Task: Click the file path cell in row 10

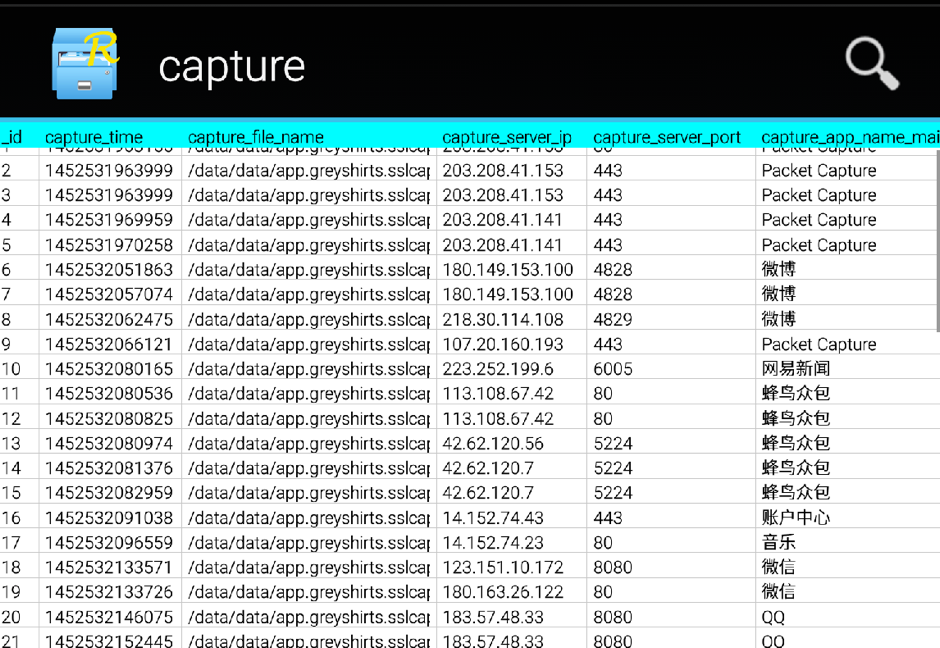Action: [309, 369]
